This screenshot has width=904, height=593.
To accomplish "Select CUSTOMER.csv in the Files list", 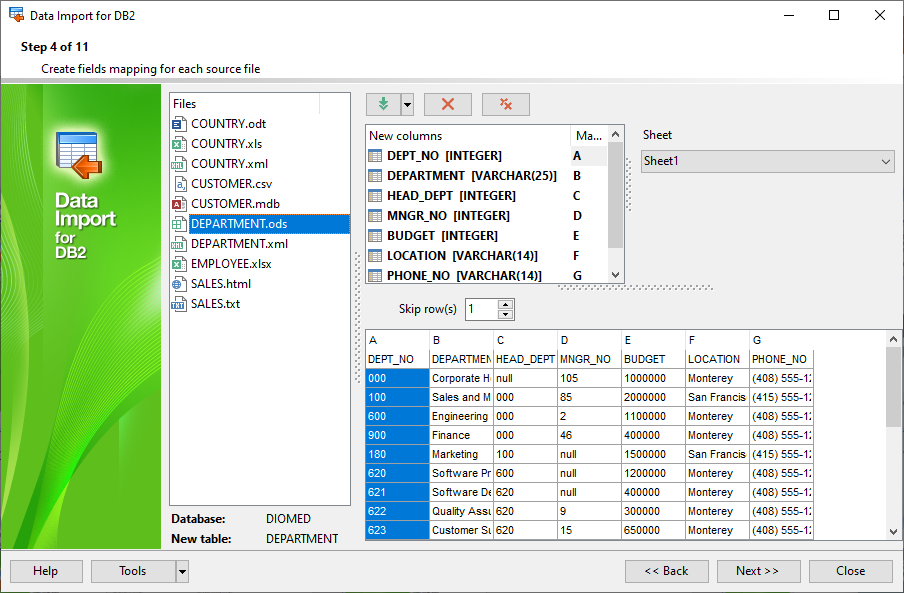I will pos(231,184).
